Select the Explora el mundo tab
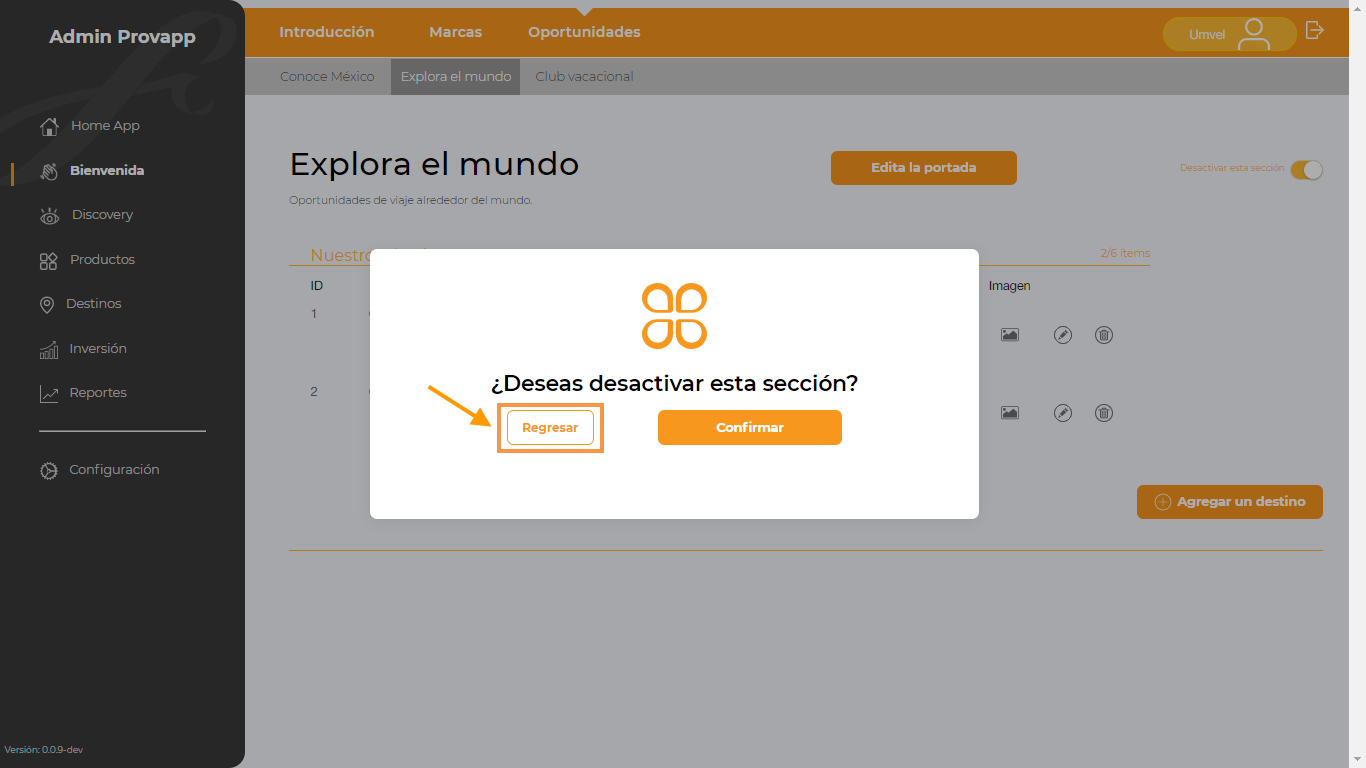 tap(456, 77)
